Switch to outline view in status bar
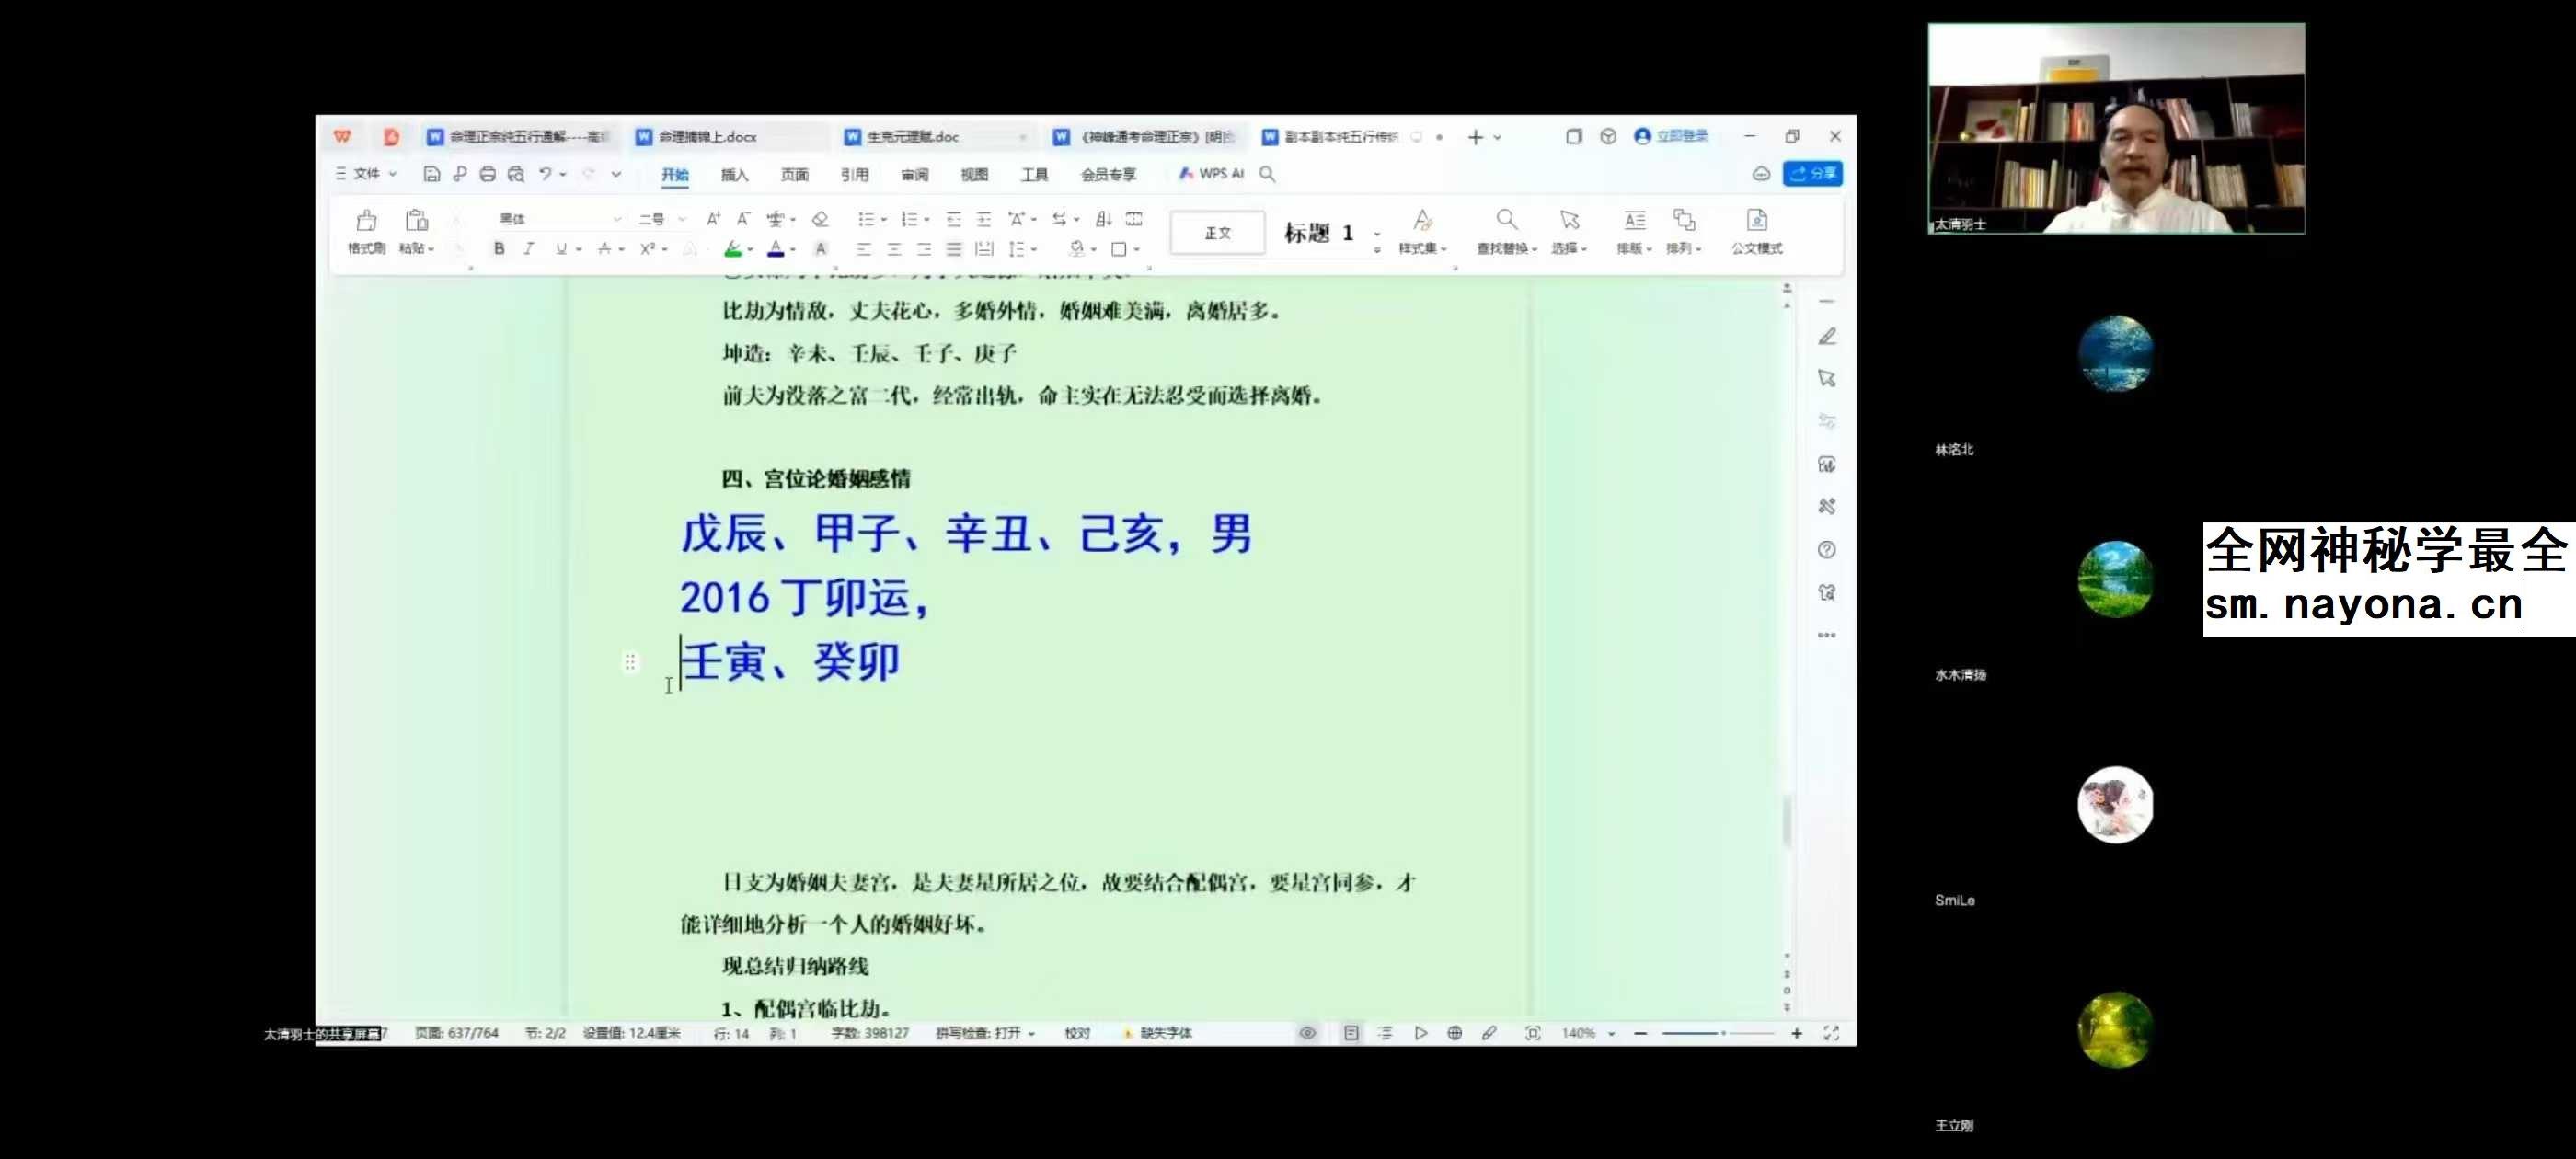Image resolution: width=2576 pixels, height=1159 pixels. pos(1385,1033)
